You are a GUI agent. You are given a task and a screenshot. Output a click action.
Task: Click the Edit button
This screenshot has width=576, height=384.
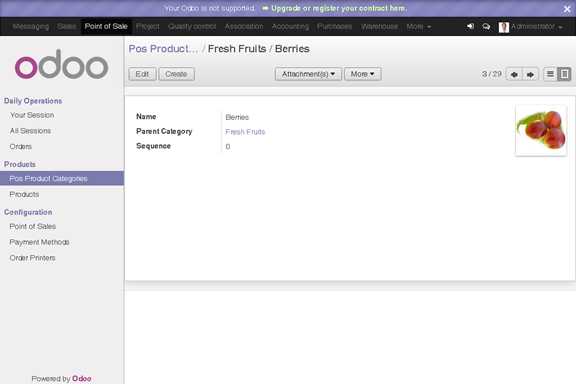click(142, 74)
